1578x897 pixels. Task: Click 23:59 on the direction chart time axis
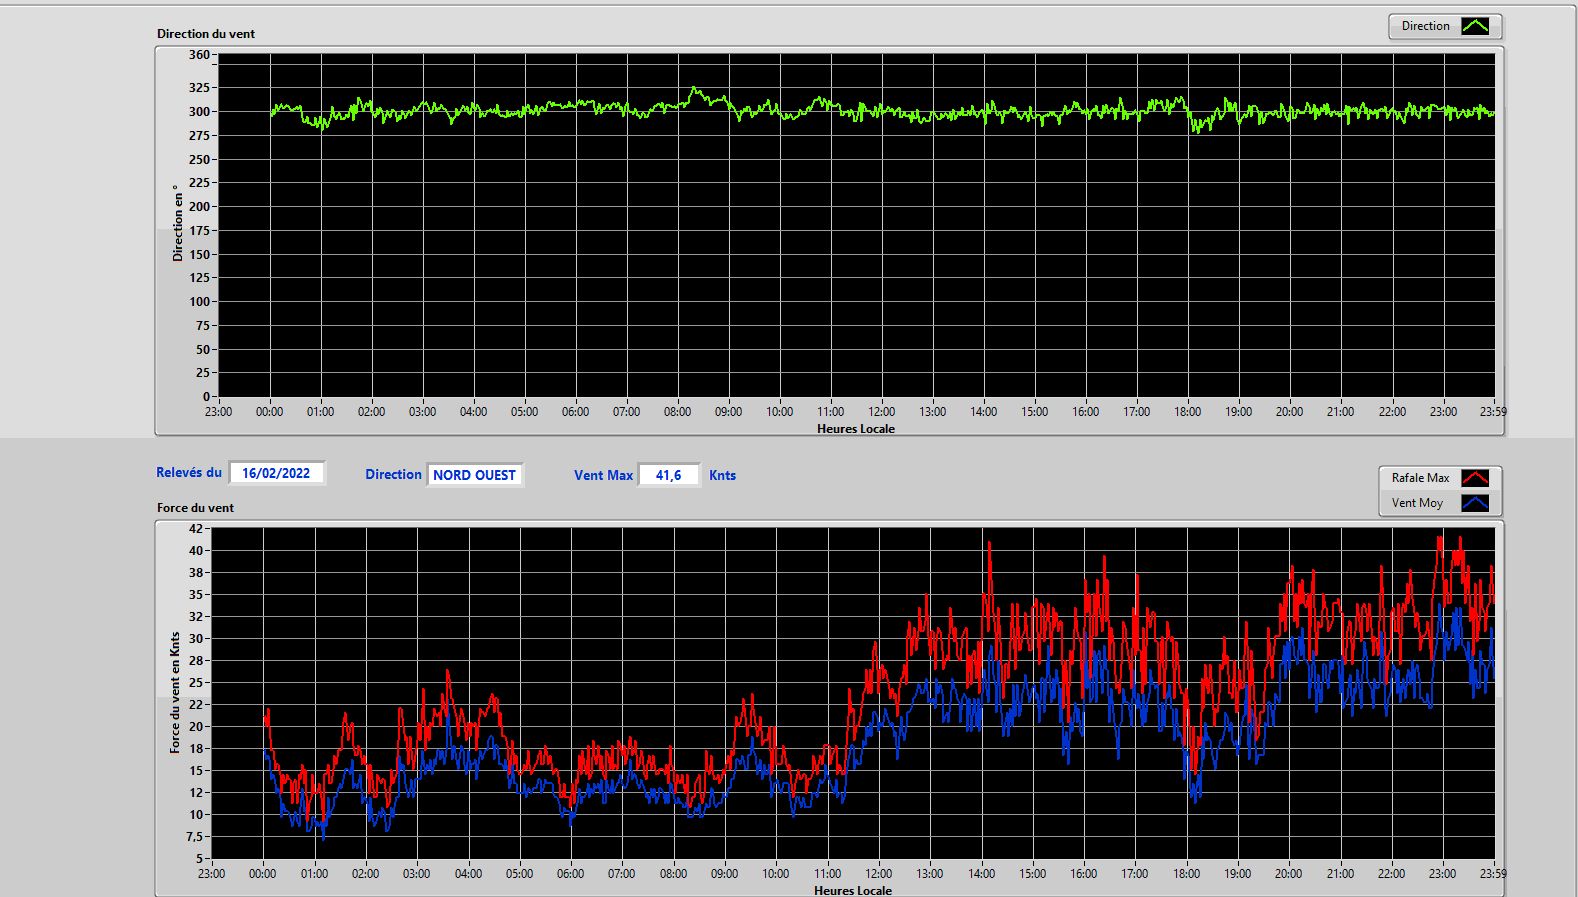coord(1493,411)
